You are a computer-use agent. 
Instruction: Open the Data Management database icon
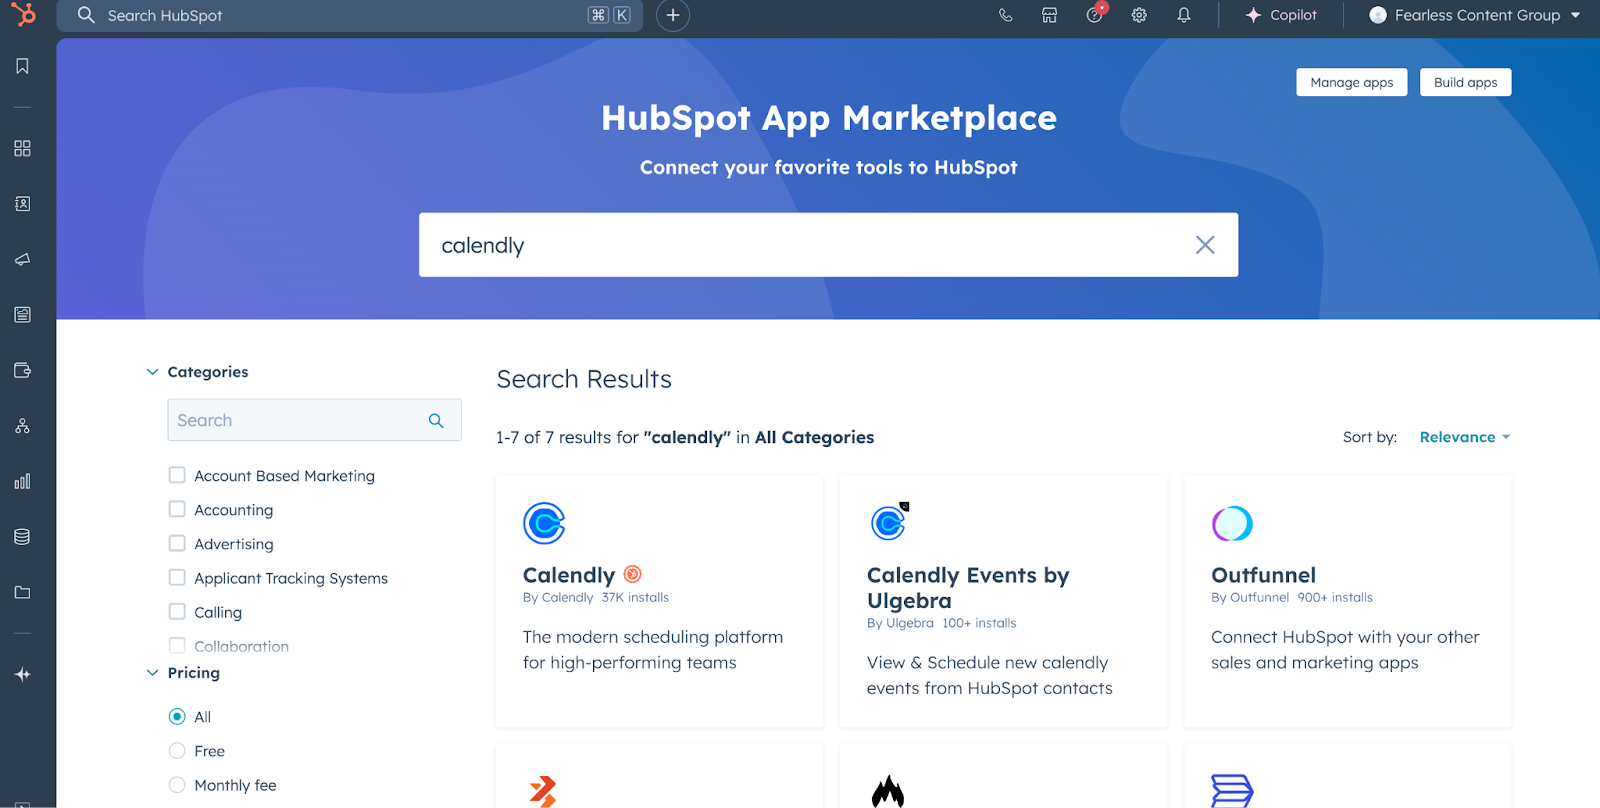[x=22, y=537]
